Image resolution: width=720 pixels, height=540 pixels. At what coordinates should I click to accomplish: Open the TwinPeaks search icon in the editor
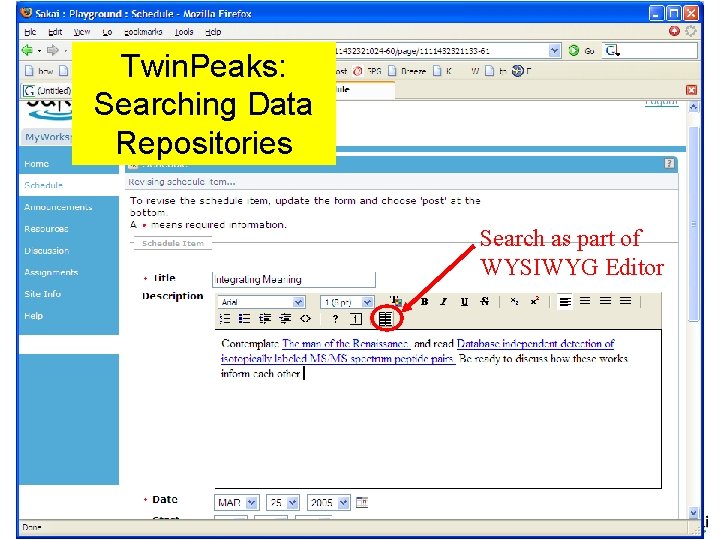(385, 318)
